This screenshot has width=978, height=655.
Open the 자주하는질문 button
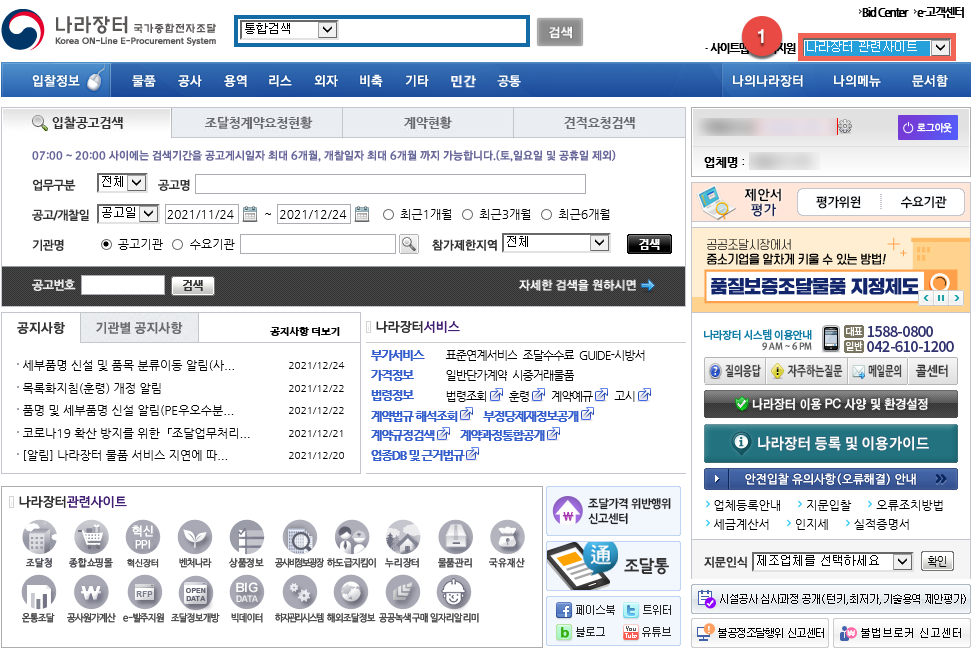(x=806, y=371)
